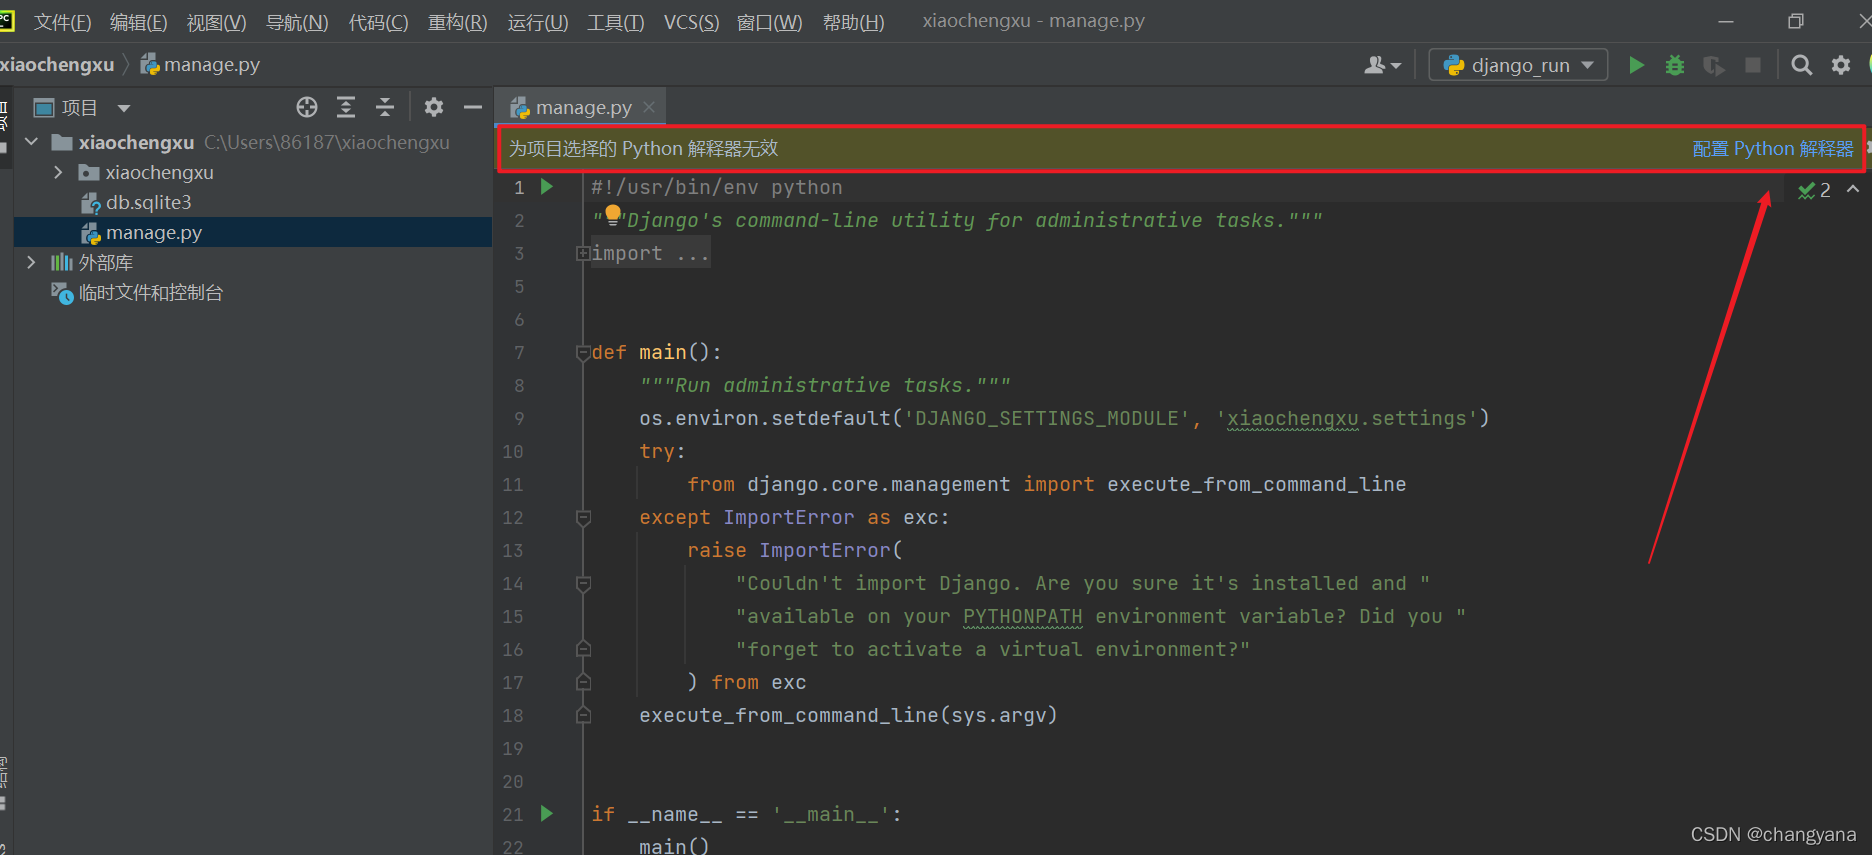1872x855 pixels.
Task: Open the 视图(V) menu
Action: [x=216, y=22]
